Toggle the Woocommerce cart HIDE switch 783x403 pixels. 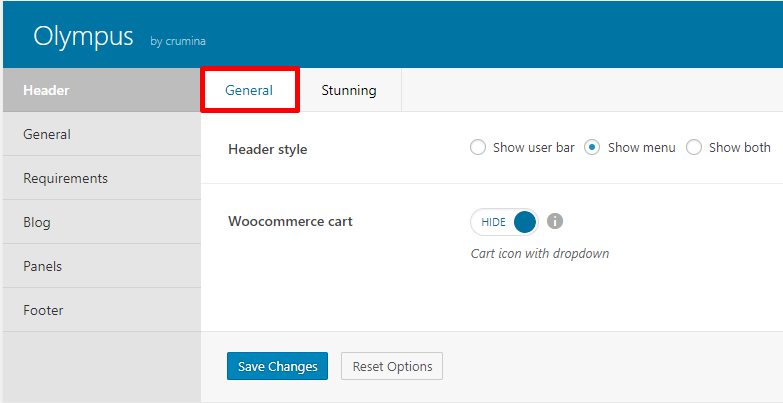point(504,222)
